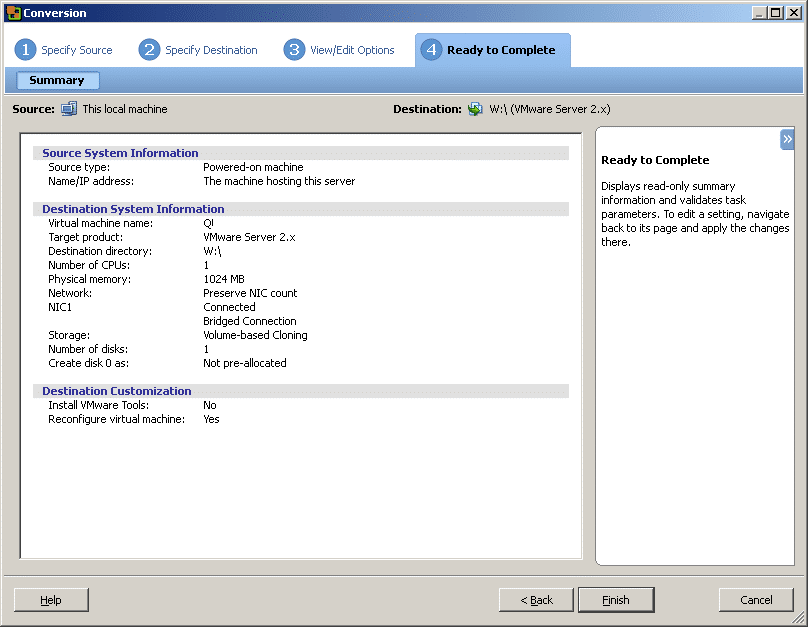Click the Destination System Information heading
This screenshot has height=627, width=808.
(133, 209)
